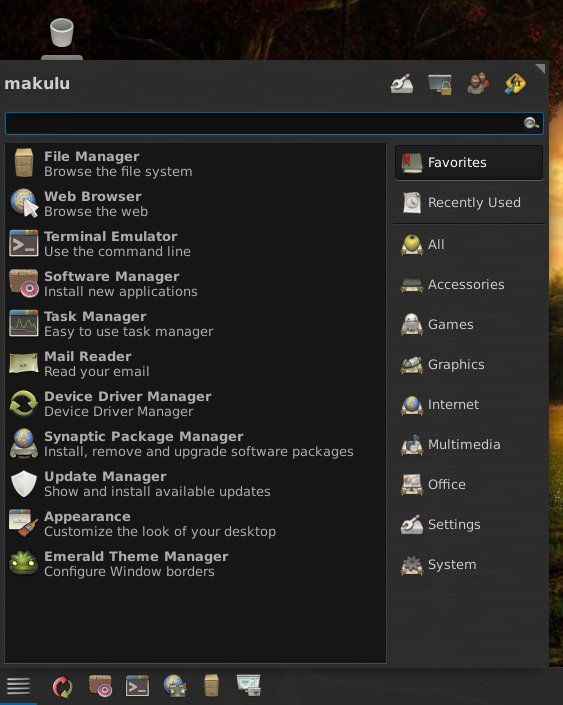
Task: Open Synaptic Package Manager
Action: [196, 444]
